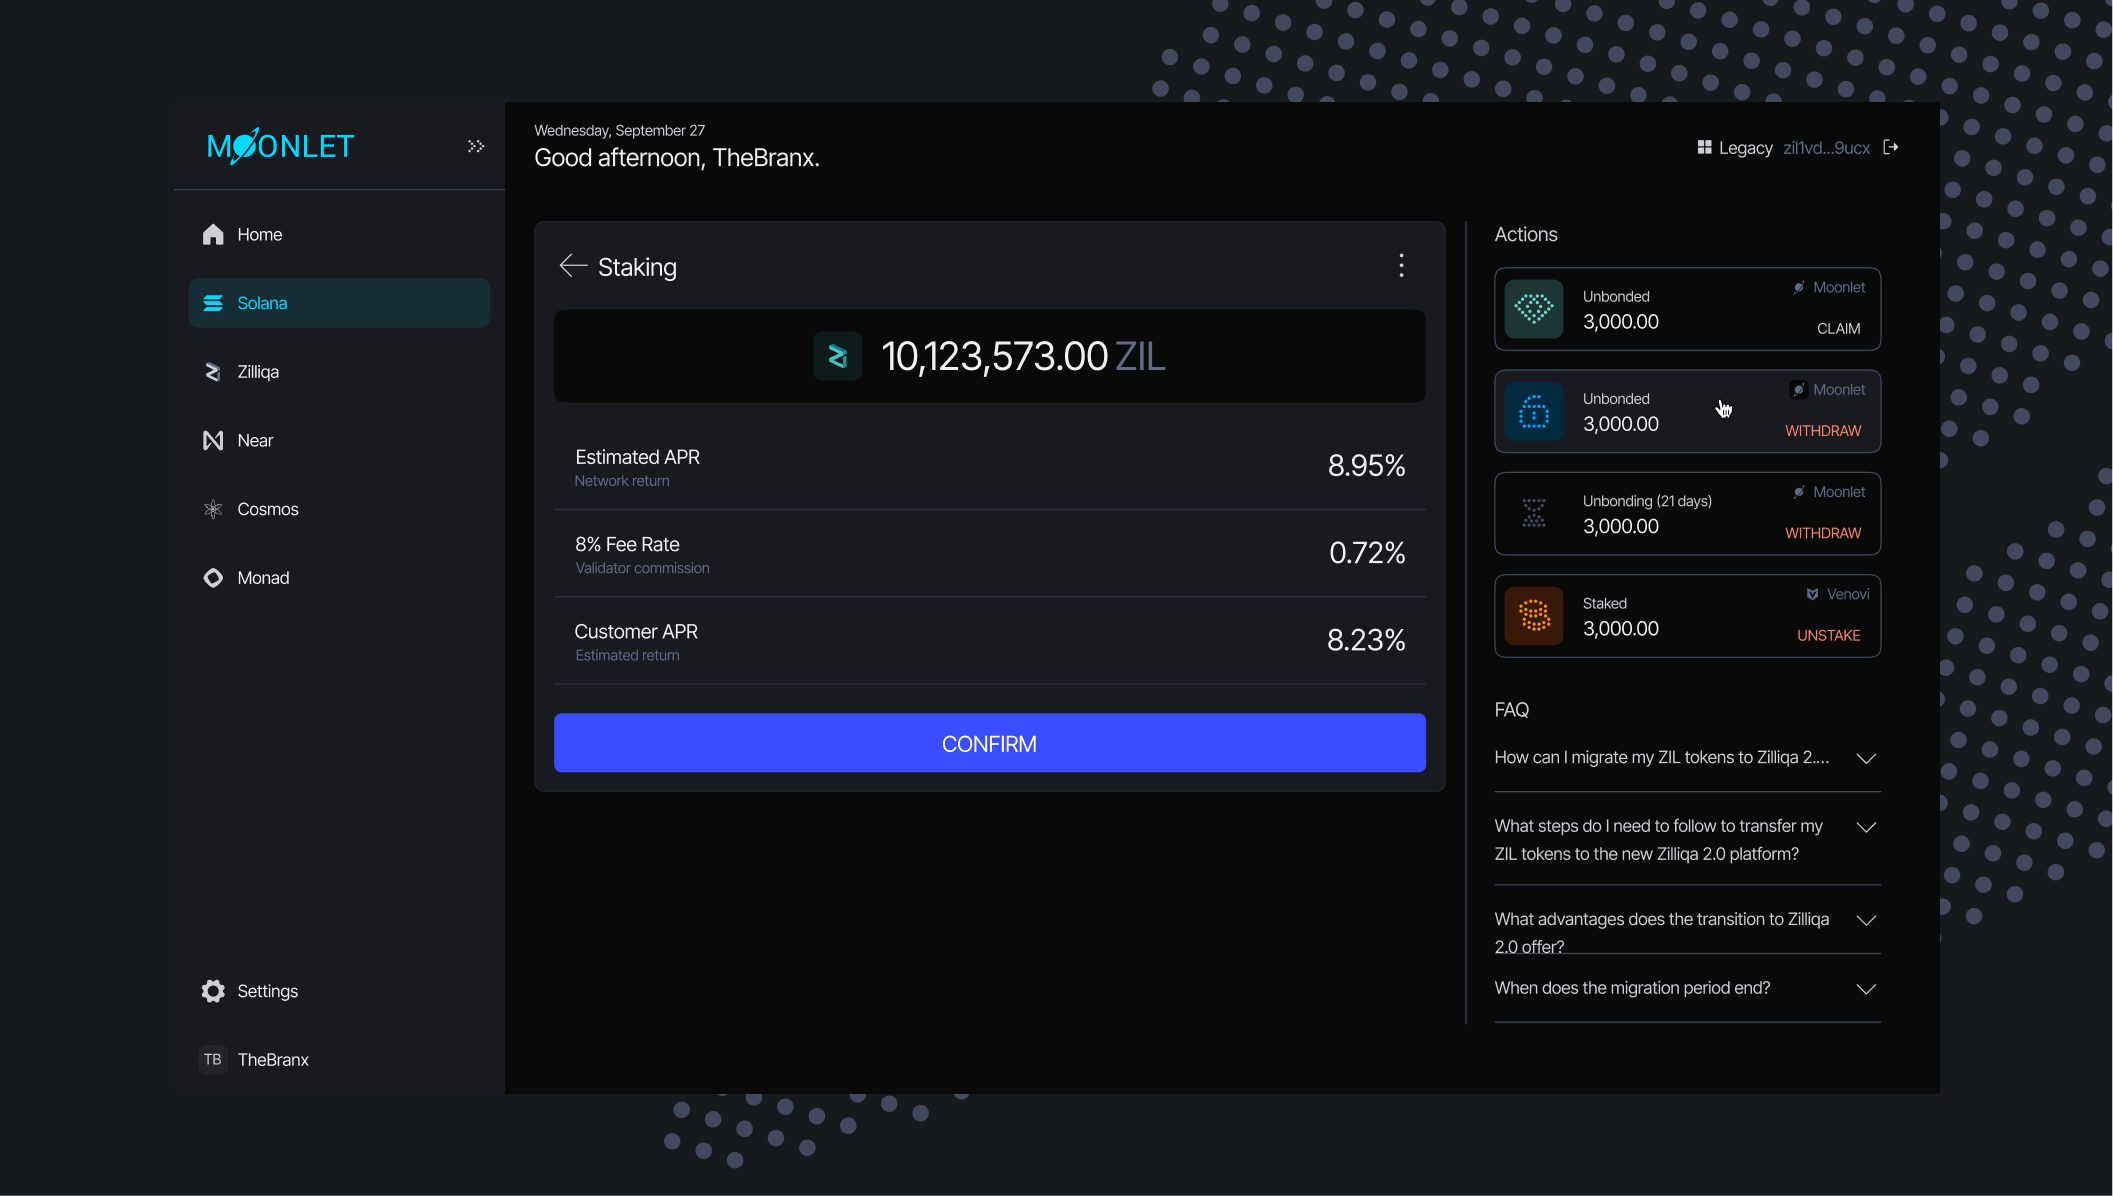Expand the transfer steps FAQ question
This screenshot has height=1196, width=2113.
click(1865, 827)
